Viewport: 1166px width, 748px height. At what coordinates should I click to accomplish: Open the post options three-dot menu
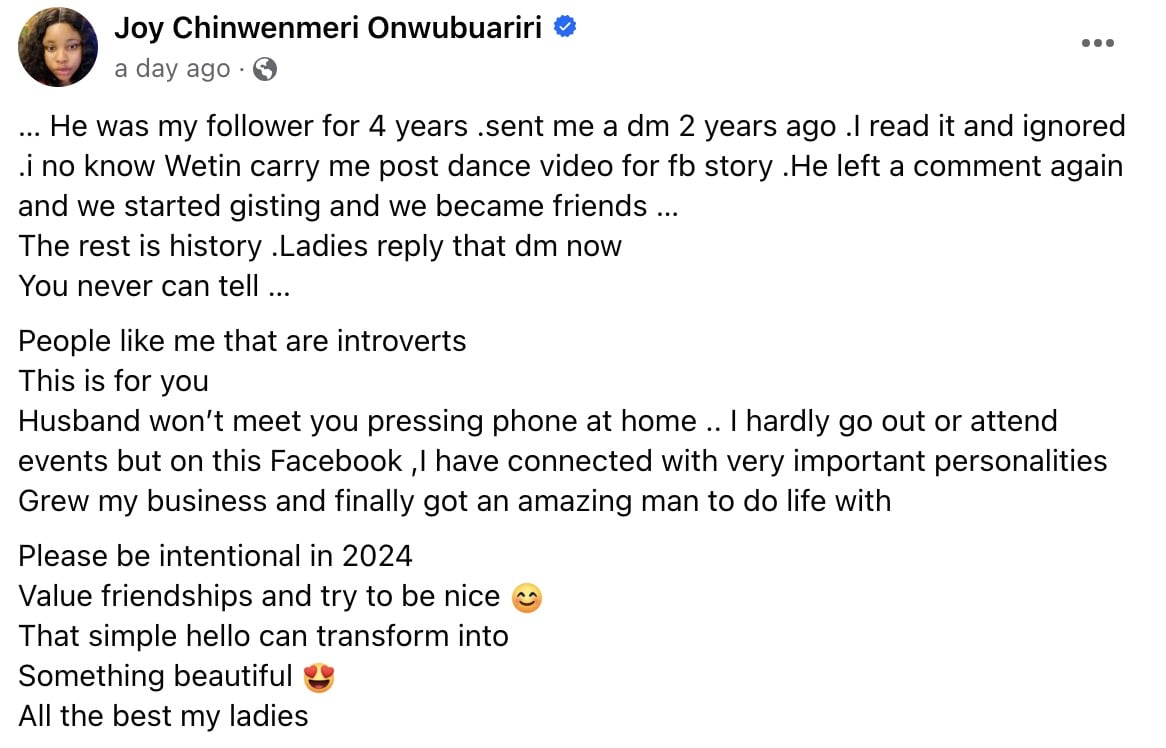coord(1098,43)
